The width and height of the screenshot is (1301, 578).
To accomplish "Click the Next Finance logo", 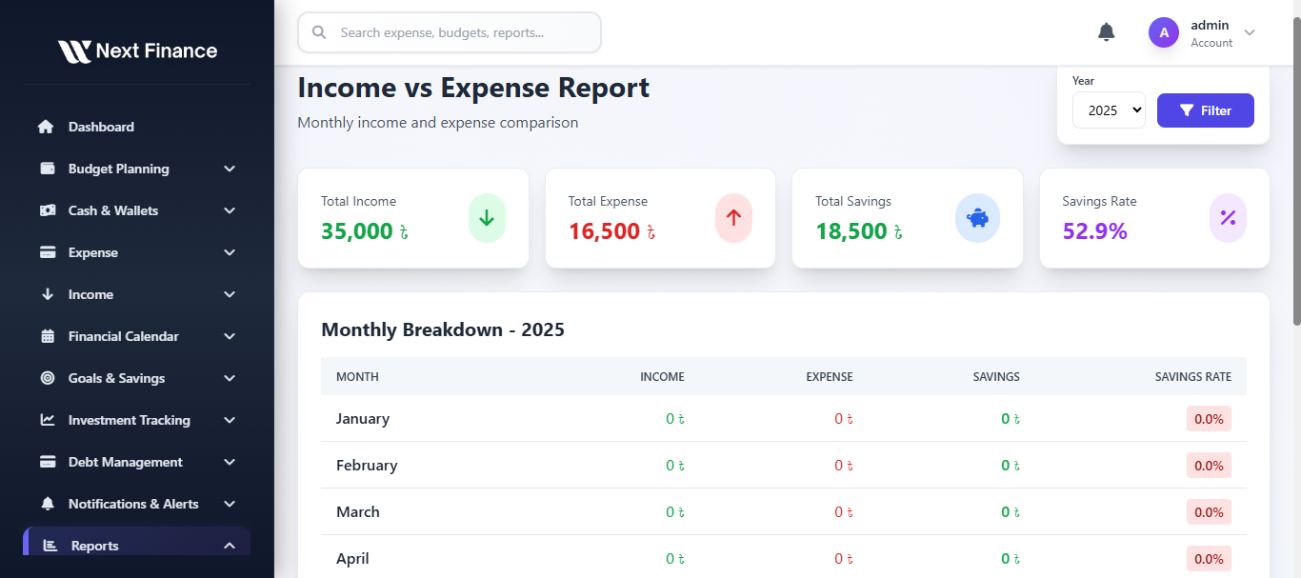I will tap(137, 51).
